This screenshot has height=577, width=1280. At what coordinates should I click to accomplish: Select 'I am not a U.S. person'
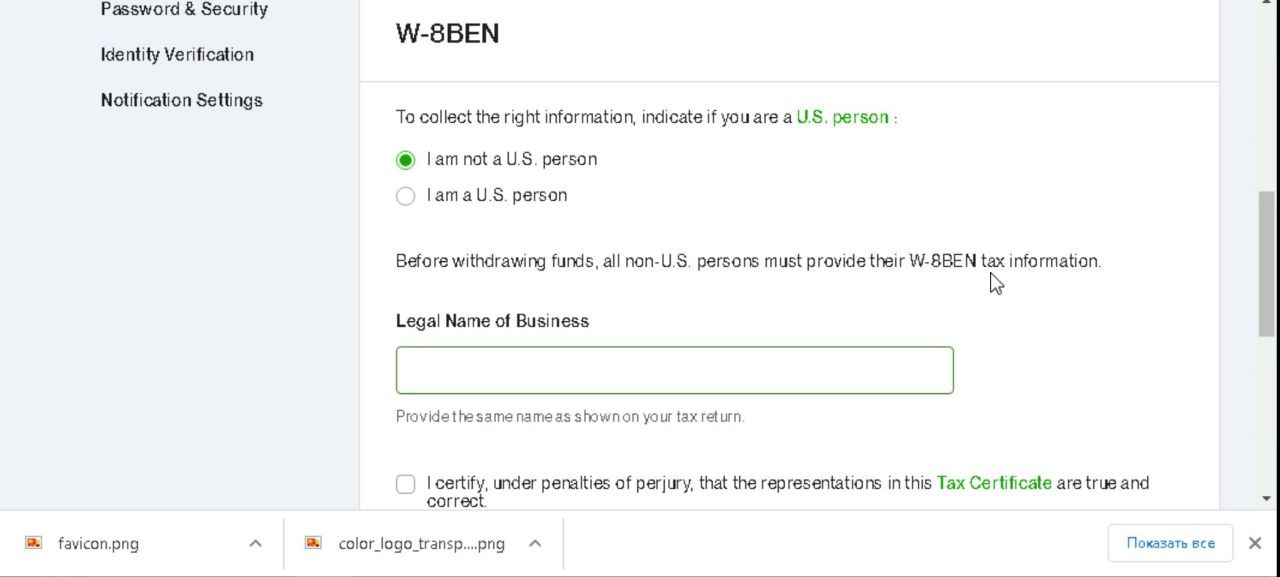tap(405, 160)
